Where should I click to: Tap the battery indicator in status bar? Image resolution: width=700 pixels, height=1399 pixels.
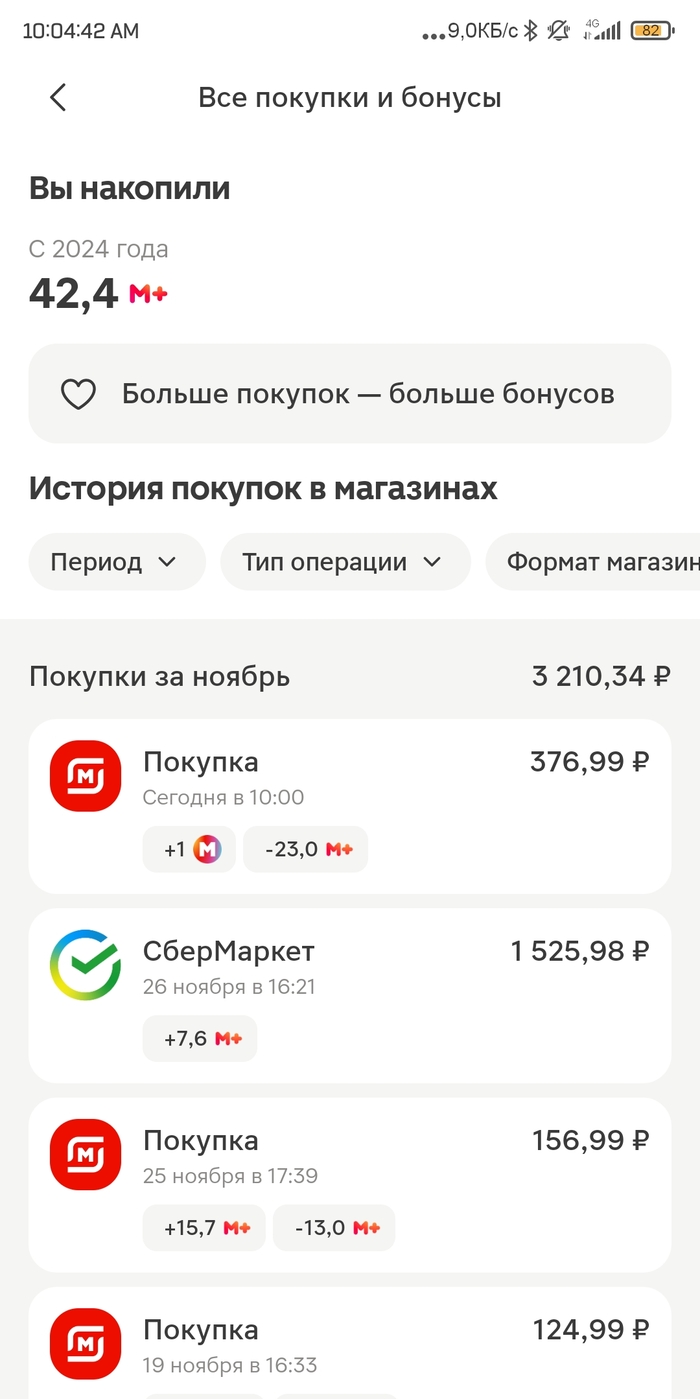click(x=651, y=31)
